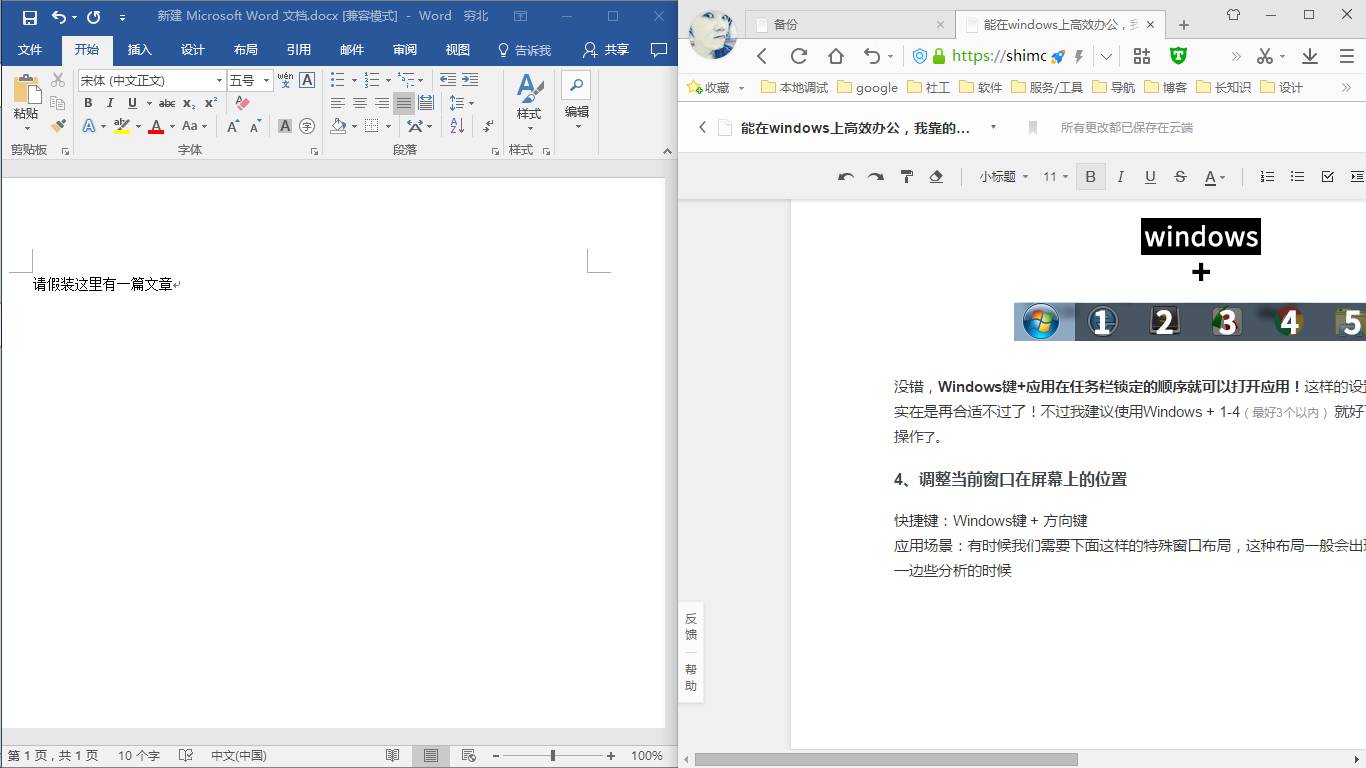Switch to the Design (设计) ribbon tab
Image resolution: width=1366 pixels, height=768 pixels.
[193, 50]
